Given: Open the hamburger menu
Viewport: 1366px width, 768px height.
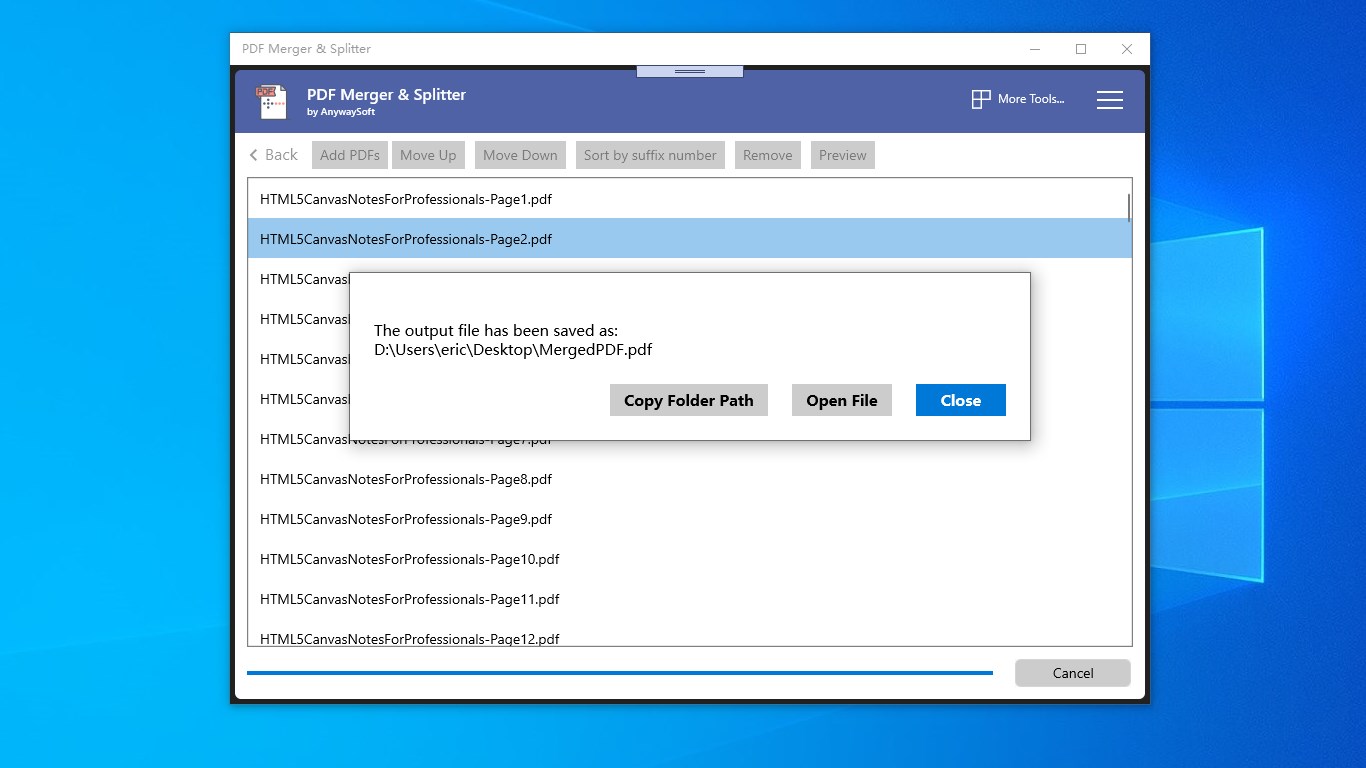Looking at the screenshot, I should point(1109,100).
